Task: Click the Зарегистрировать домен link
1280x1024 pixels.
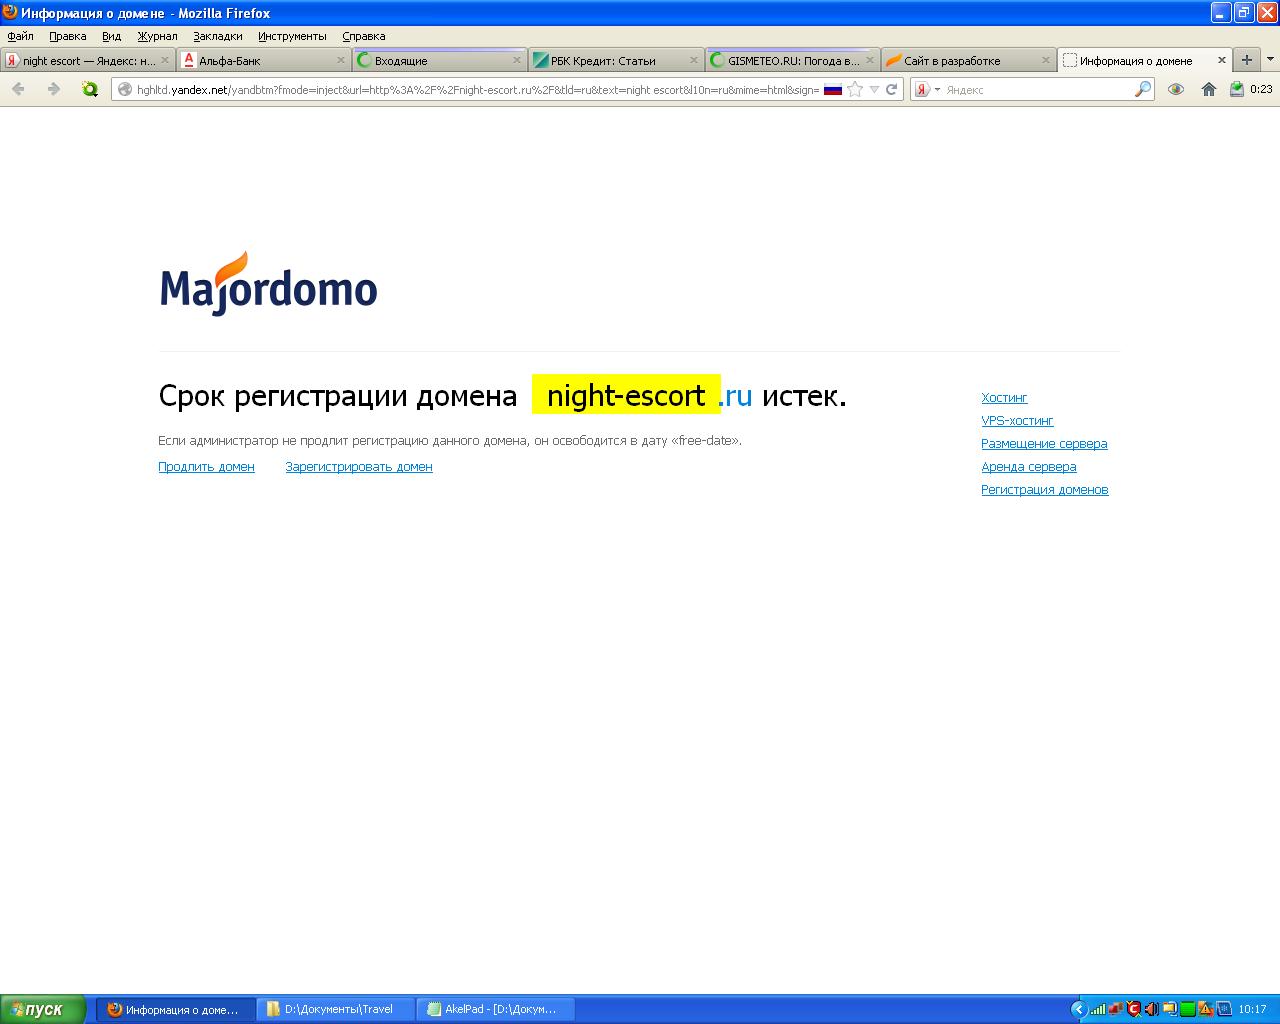Action: (x=359, y=467)
